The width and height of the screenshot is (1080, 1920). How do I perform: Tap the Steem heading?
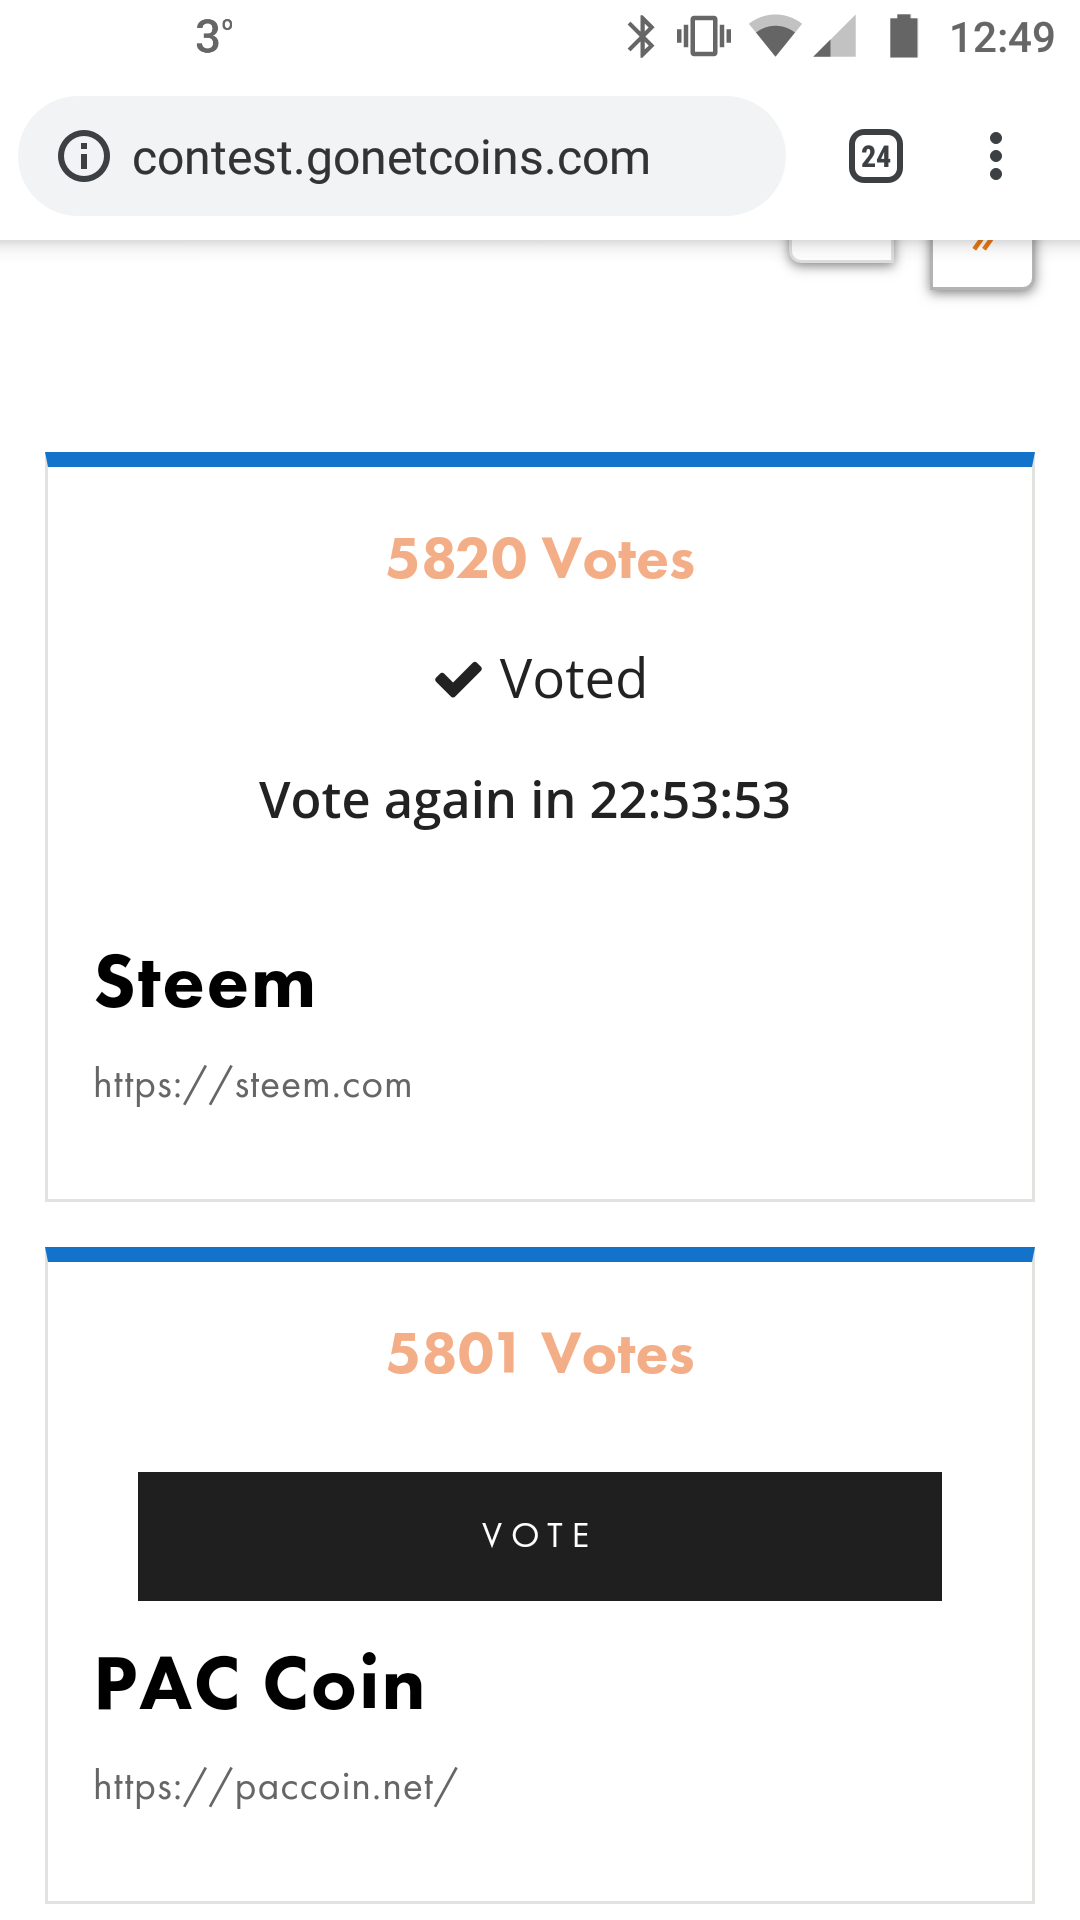tap(205, 983)
